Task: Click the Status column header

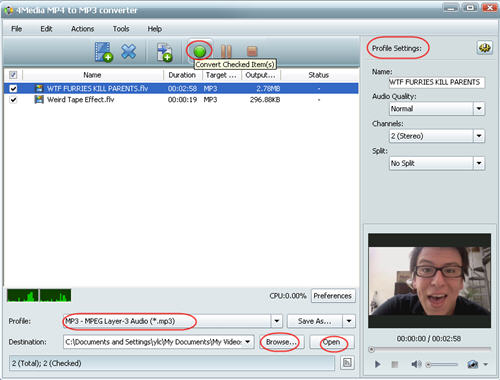Action: coord(319,75)
